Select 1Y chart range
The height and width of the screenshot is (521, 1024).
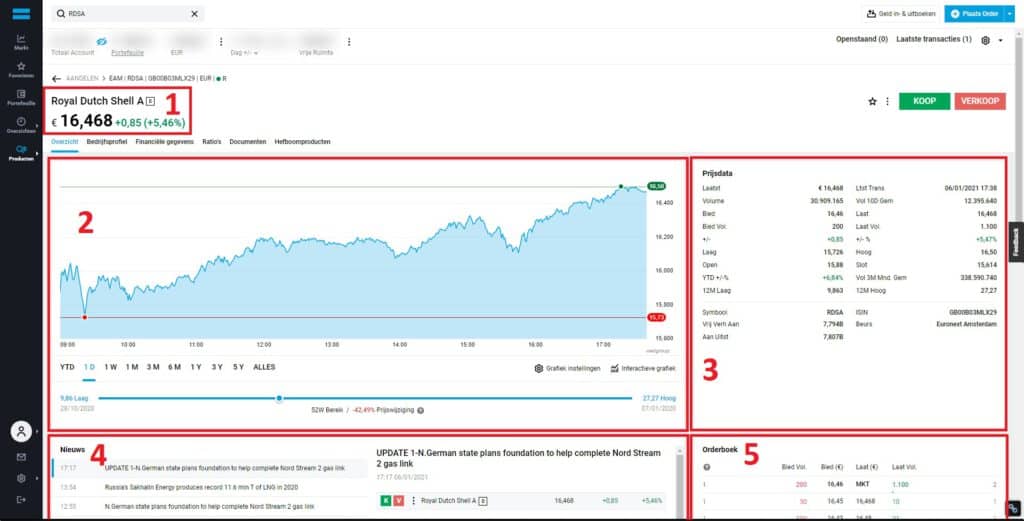coord(196,368)
